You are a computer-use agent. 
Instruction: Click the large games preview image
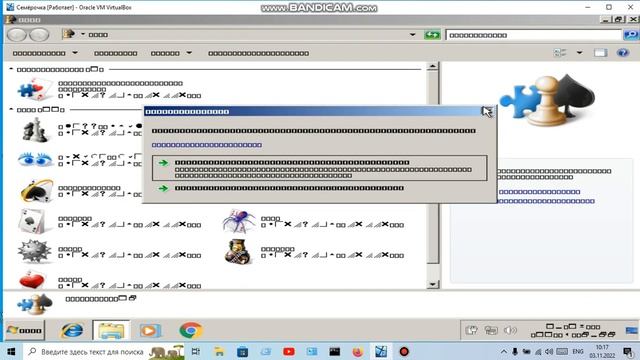[547, 100]
